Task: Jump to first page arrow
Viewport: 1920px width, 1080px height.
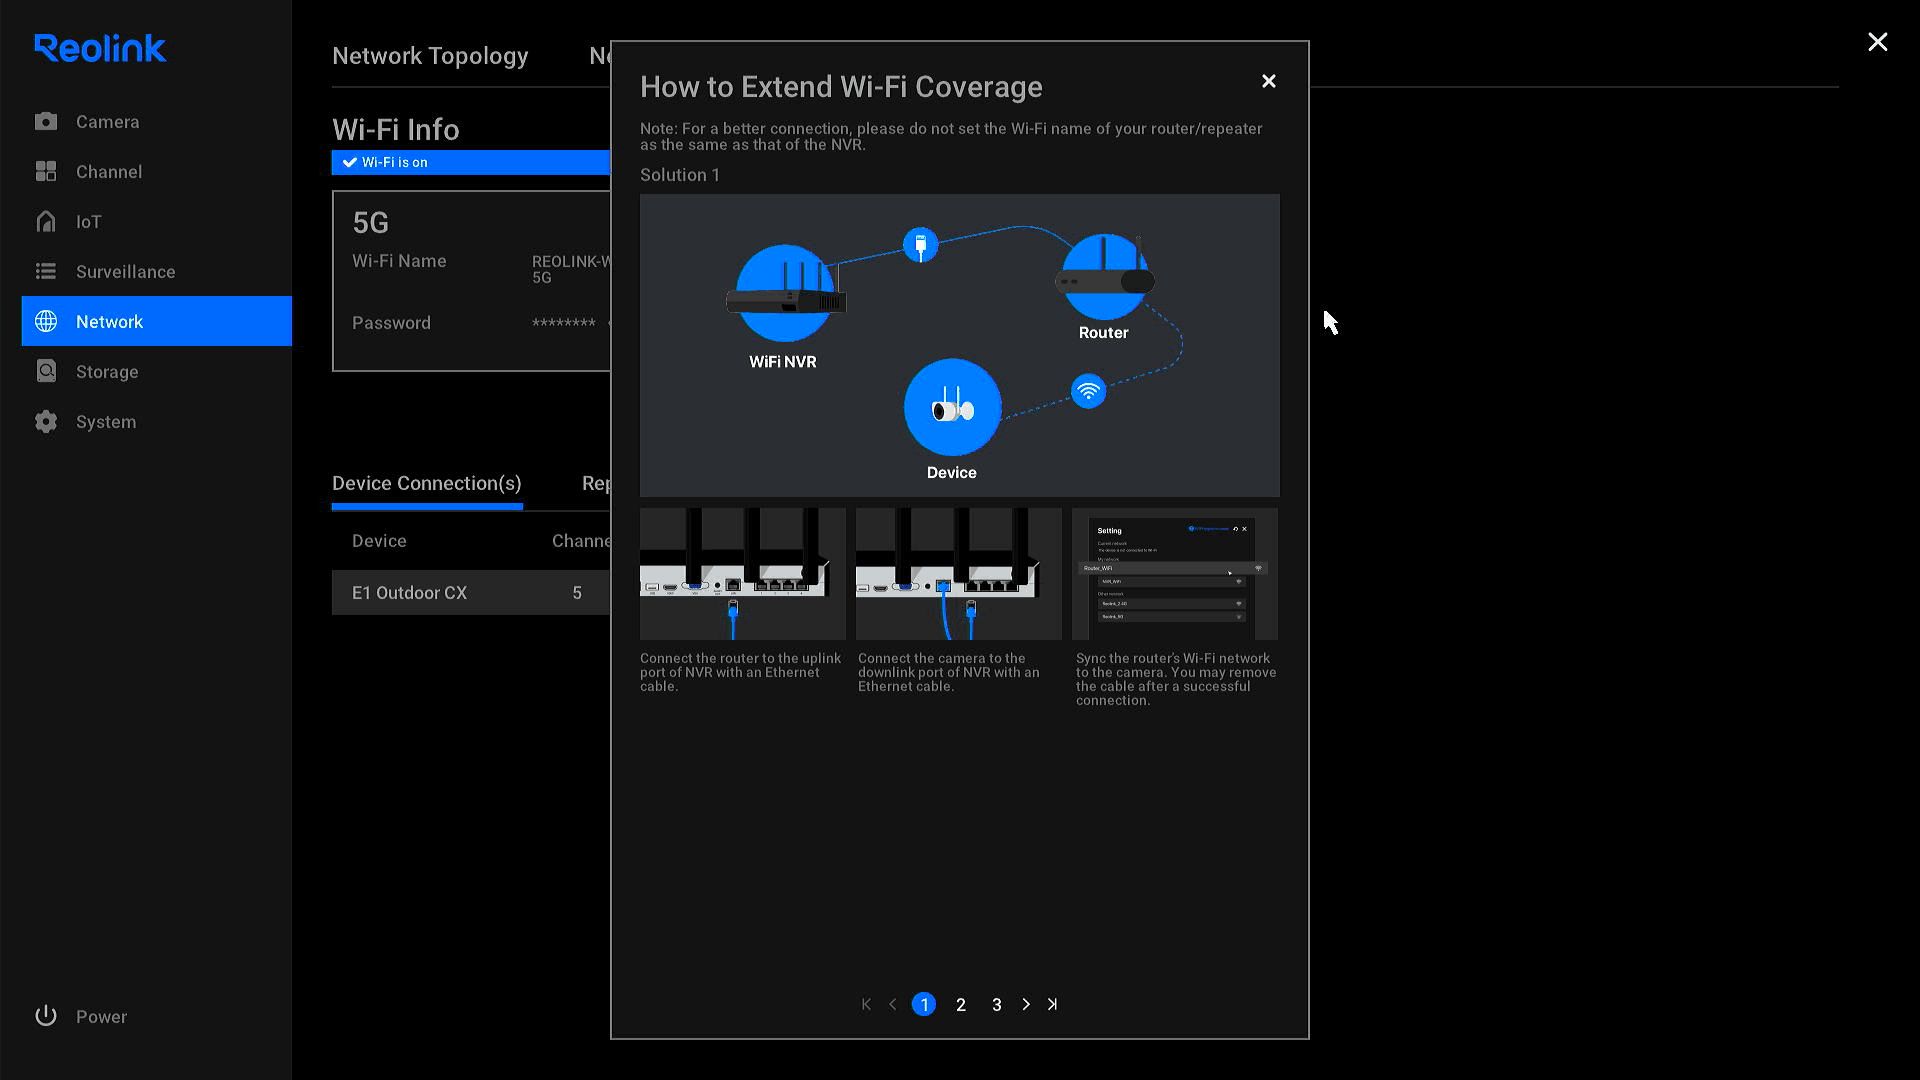Action: [866, 1004]
